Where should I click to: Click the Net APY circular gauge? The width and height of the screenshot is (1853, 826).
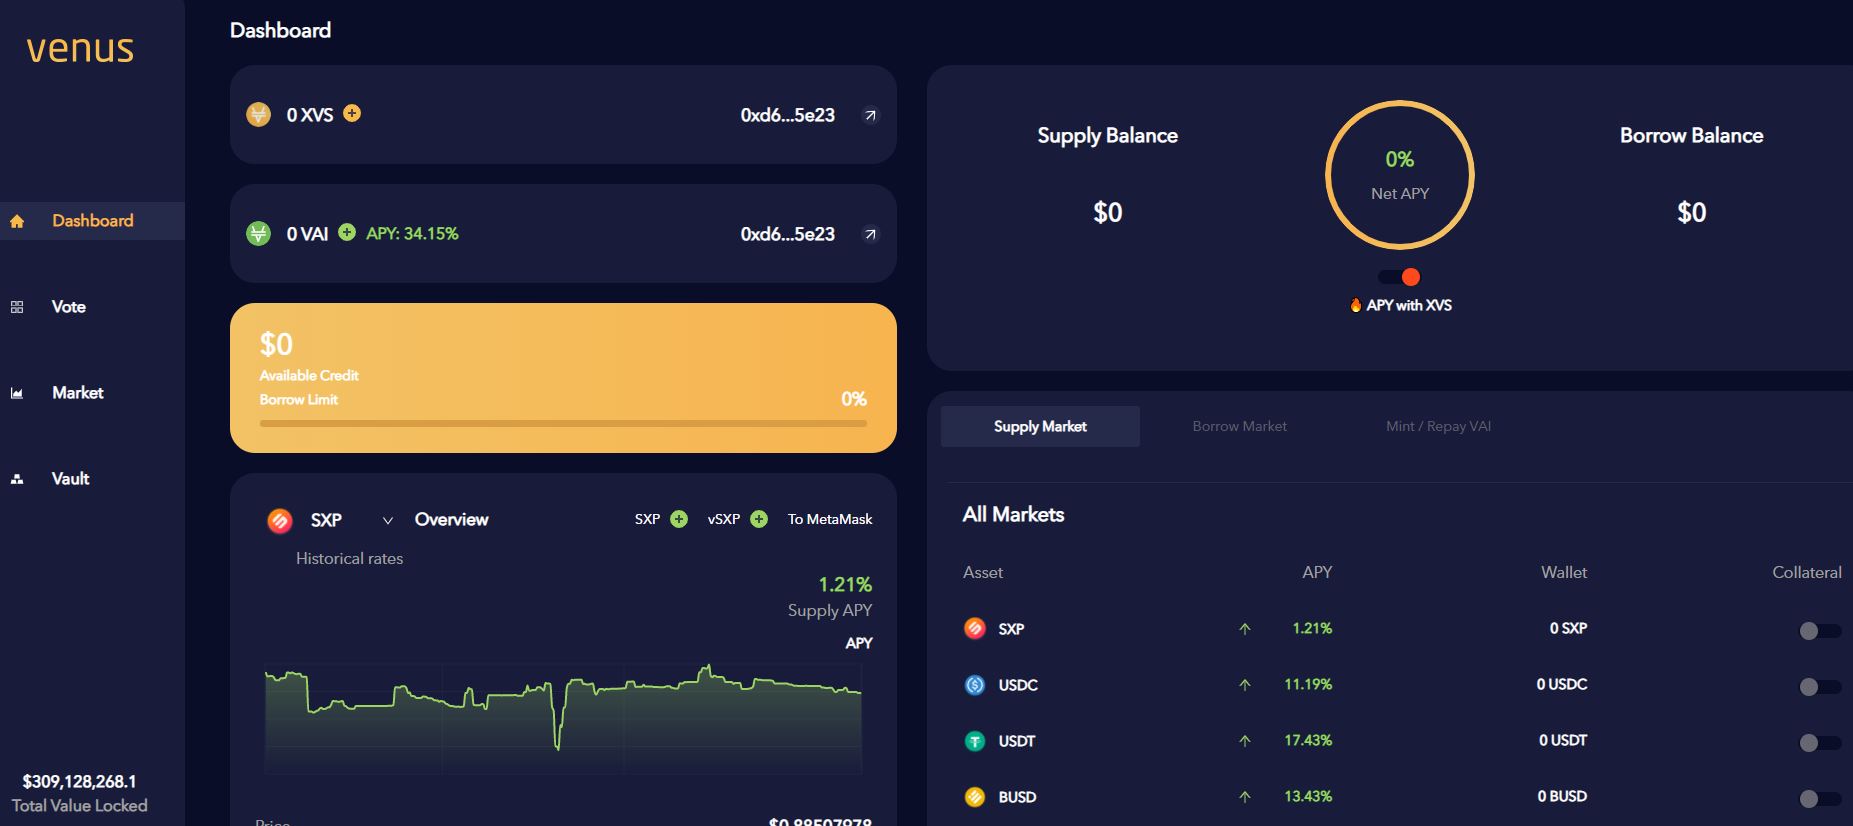pyautogui.click(x=1400, y=175)
